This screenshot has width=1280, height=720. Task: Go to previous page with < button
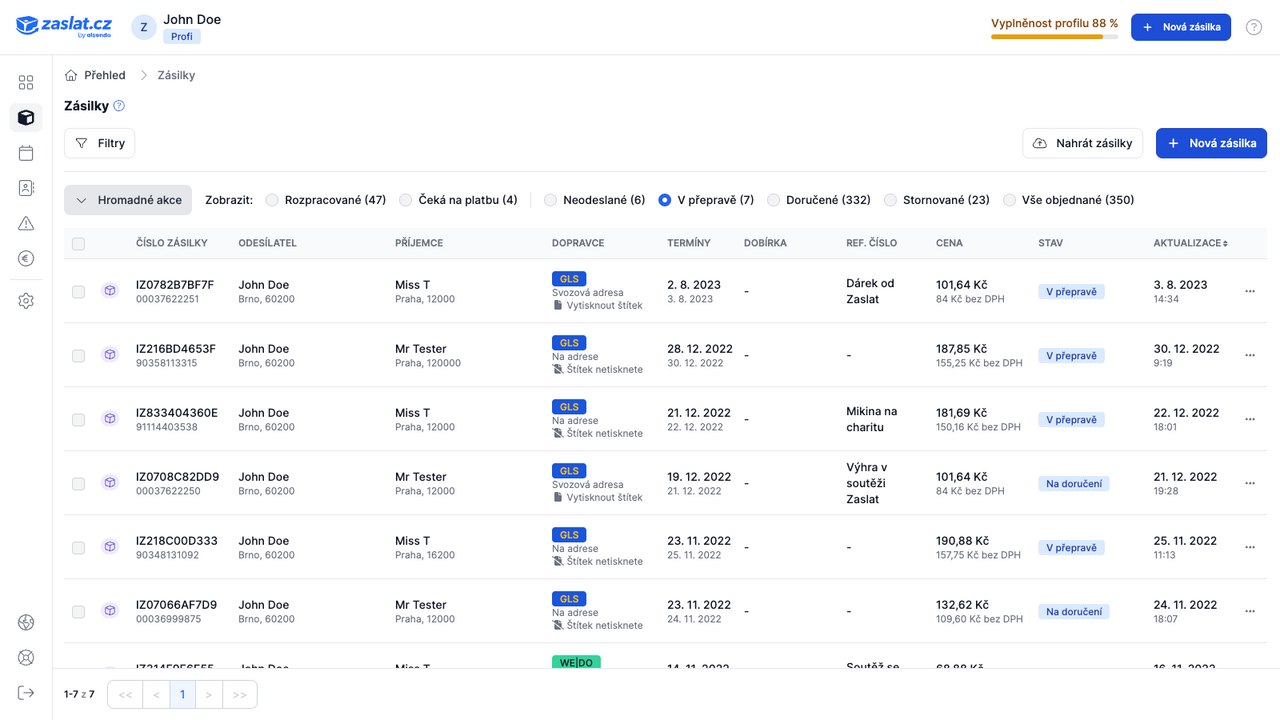pyautogui.click(x=156, y=694)
